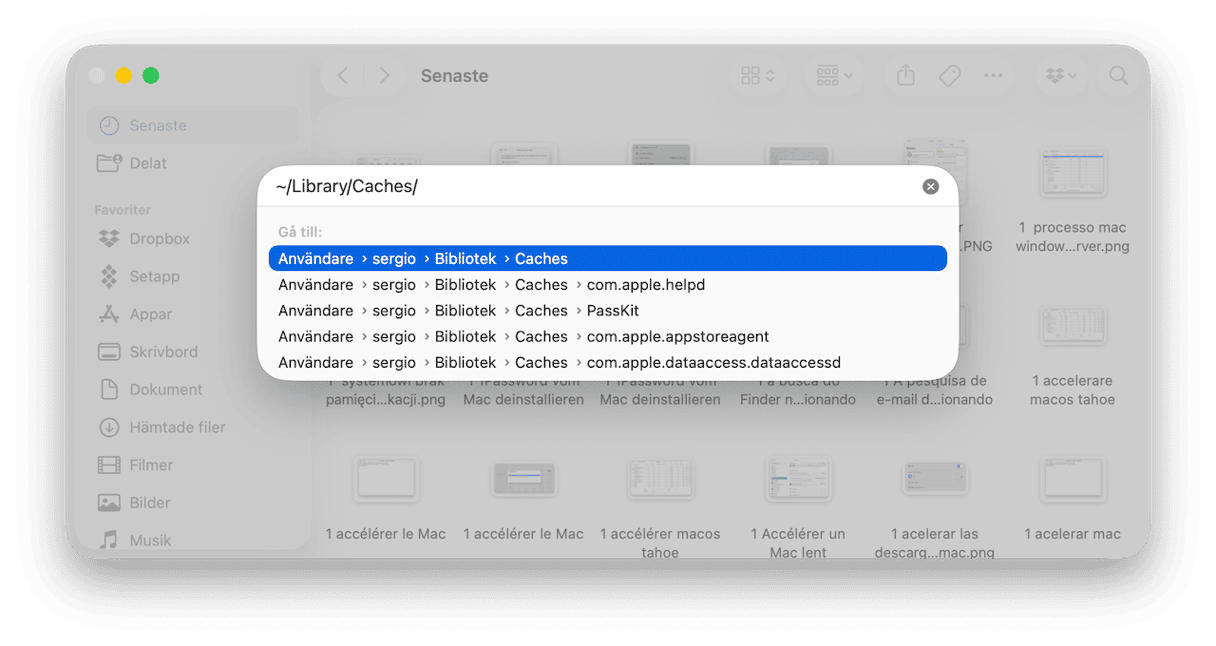
Task: Choose the com.apple.helpd path suggestion
Action: (x=608, y=285)
